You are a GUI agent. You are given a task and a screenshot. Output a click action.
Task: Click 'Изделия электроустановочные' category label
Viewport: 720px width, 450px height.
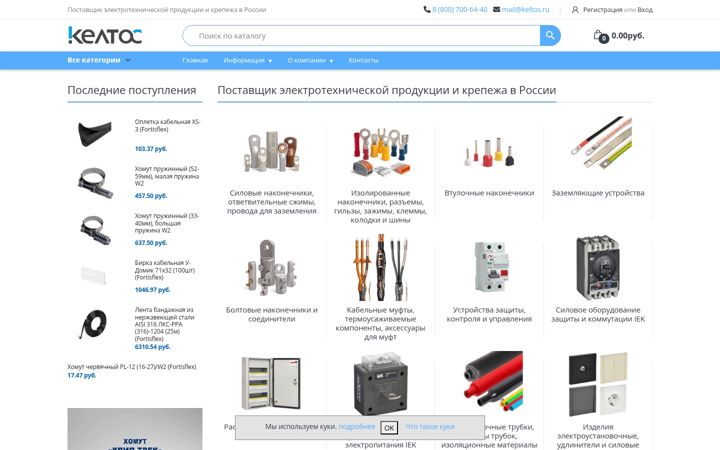coord(598,436)
